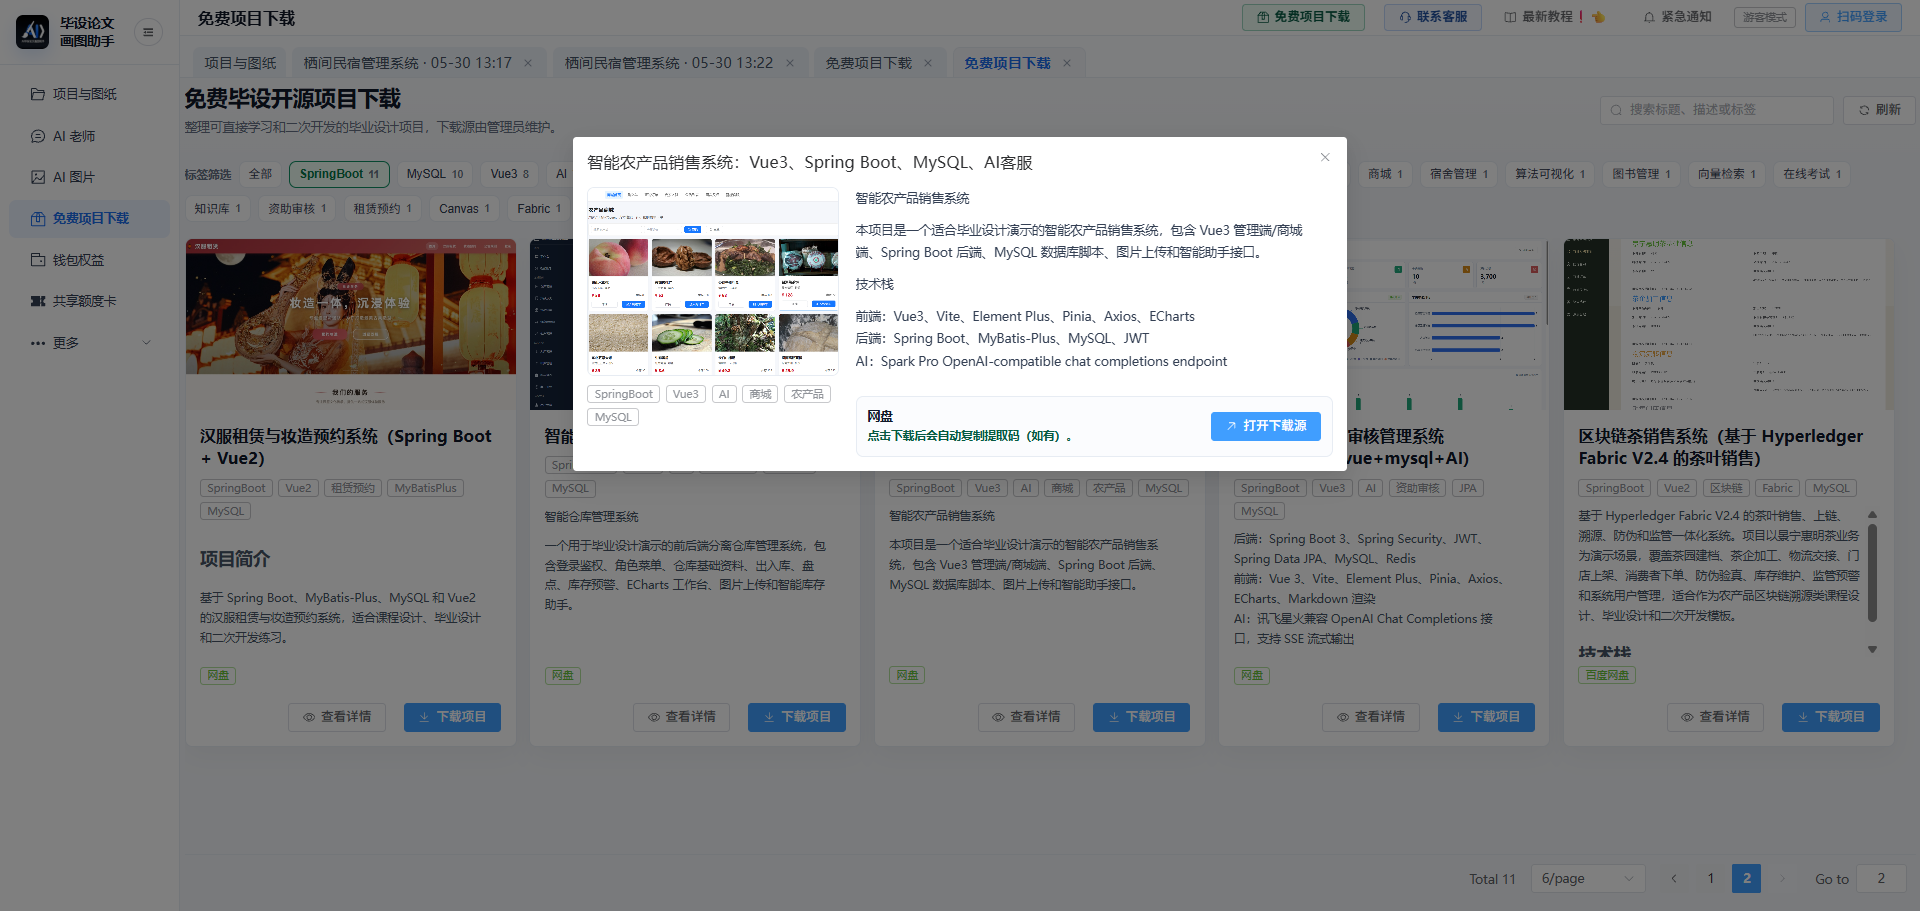1920x911 pixels.
Task: Toggle the Fabric 1 tag filter
Action: tap(539, 209)
